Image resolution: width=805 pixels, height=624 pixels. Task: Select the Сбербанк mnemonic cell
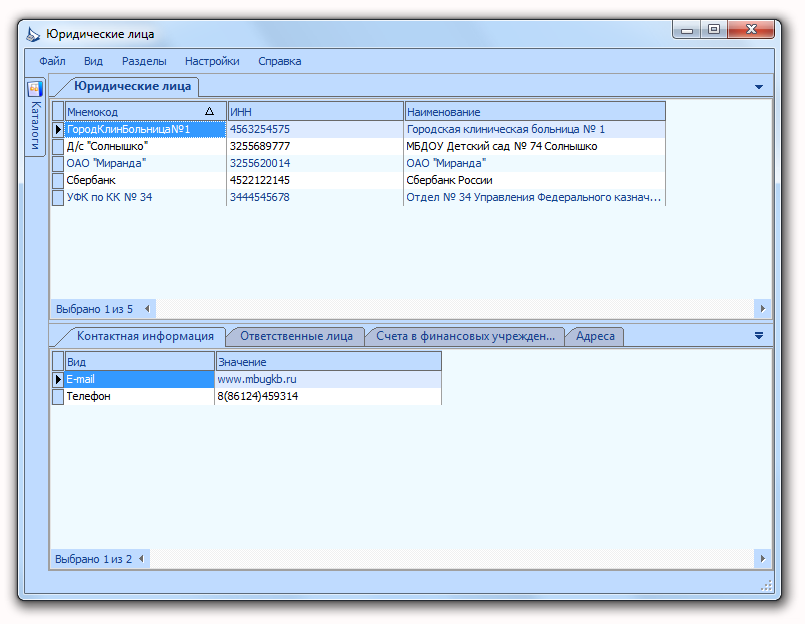click(x=145, y=180)
